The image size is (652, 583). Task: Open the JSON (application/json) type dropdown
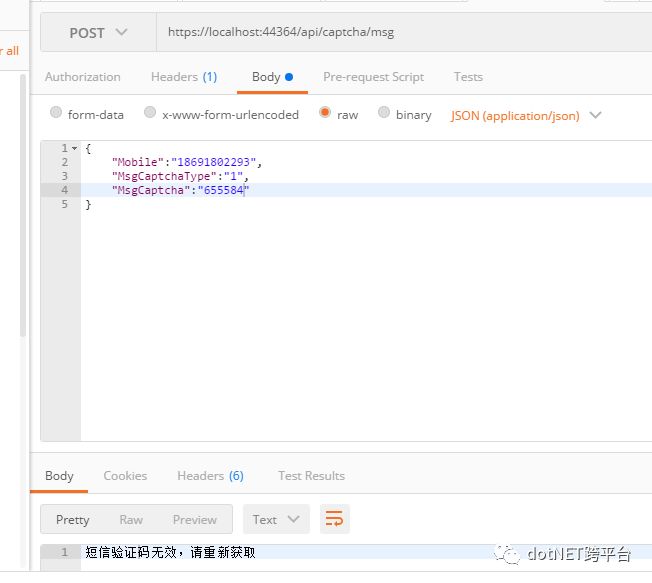(x=526, y=115)
